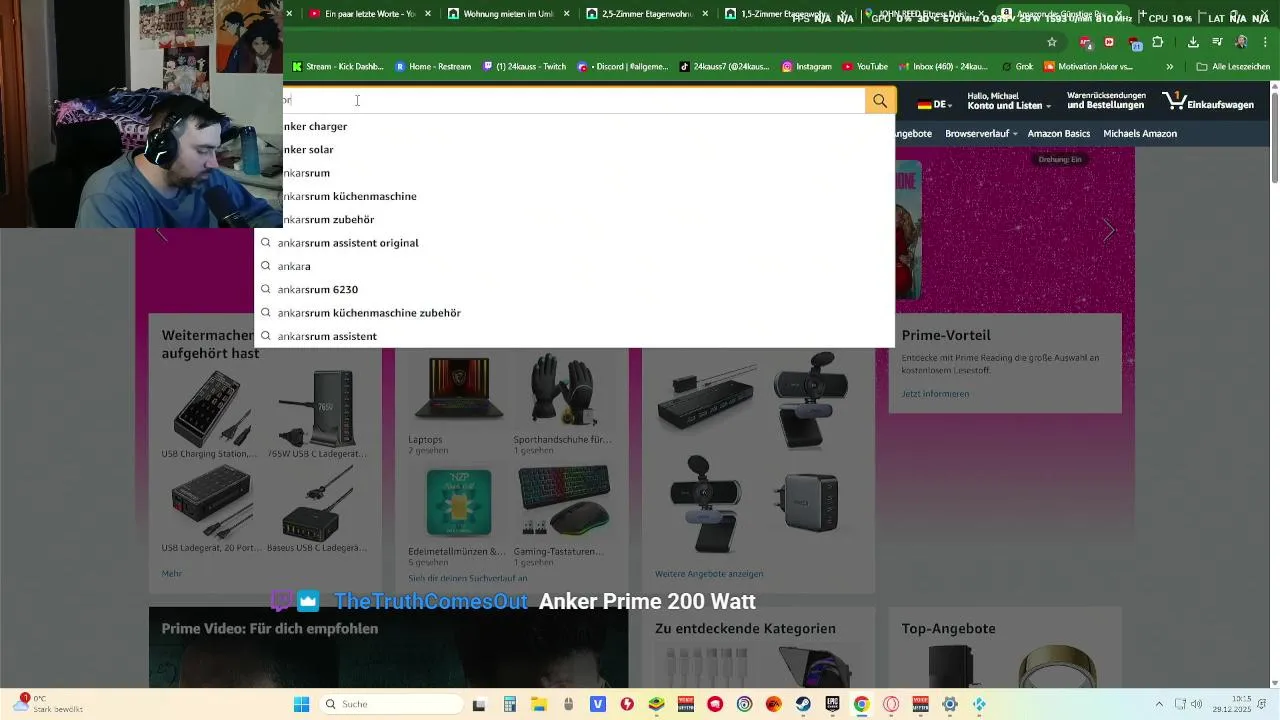Open Windows Start menu
The width and height of the screenshot is (1280, 720).
(x=301, y=704)
